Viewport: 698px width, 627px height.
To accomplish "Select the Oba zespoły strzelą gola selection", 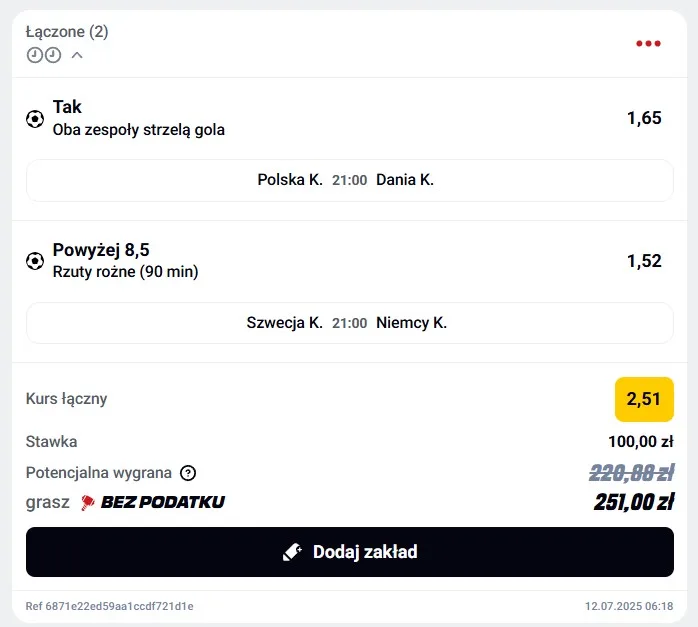I will click(x=138, y=130).
